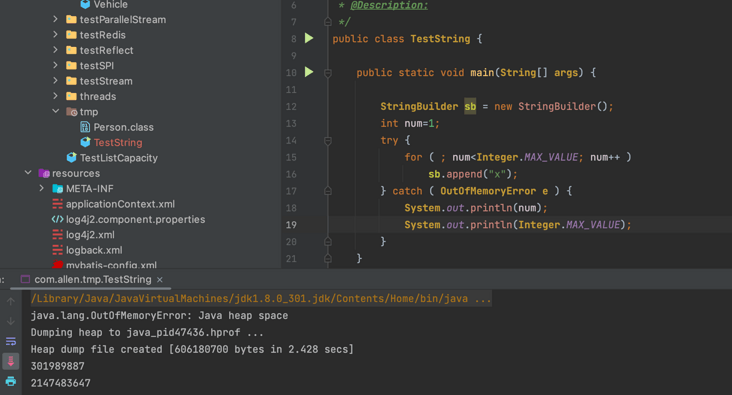Click the TestListCapacity class icon

[71, 157]
